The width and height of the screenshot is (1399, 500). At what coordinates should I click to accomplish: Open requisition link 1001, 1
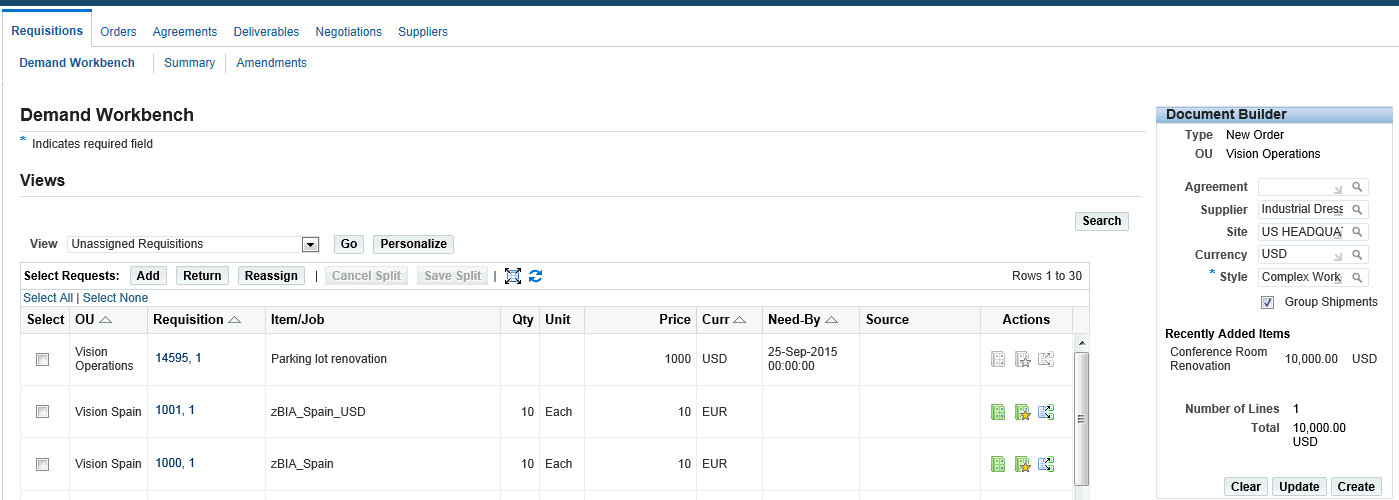(x=175, y=410)
